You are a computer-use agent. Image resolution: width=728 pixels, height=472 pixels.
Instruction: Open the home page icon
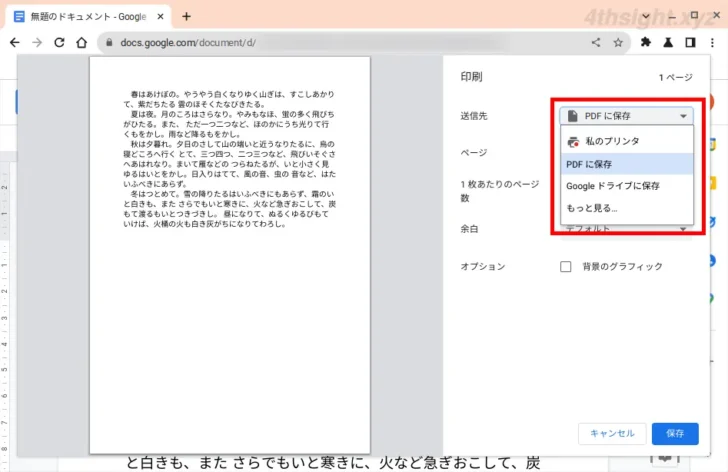coord(82,43)
